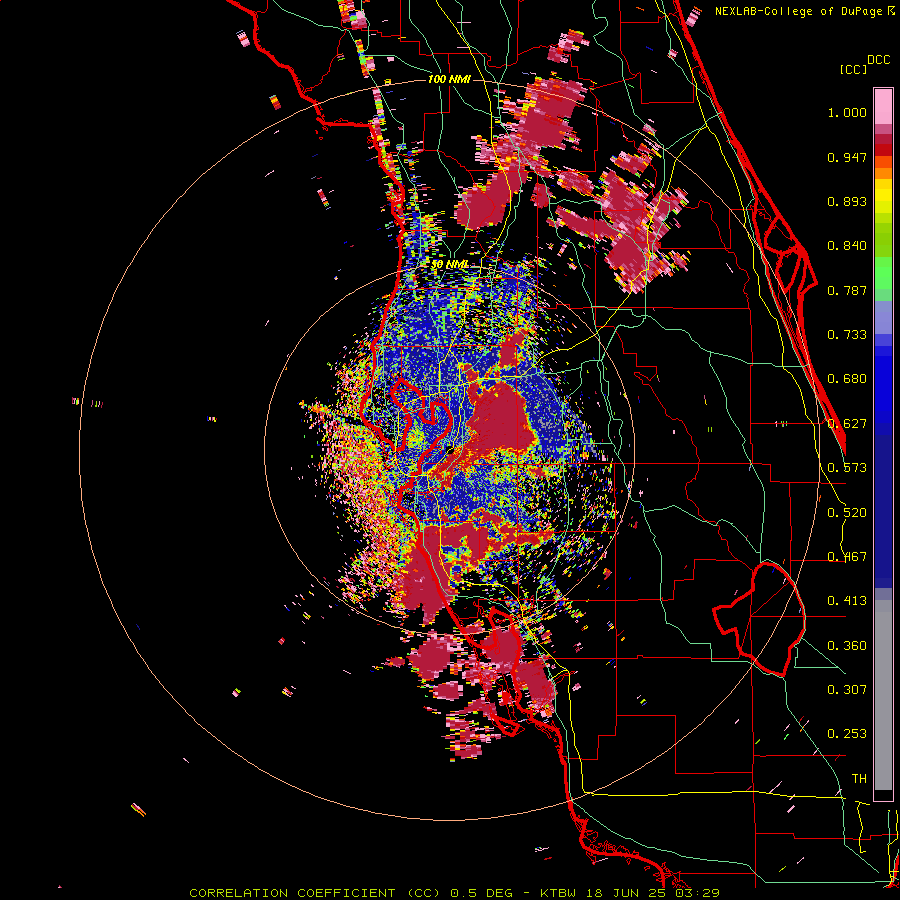
Task: Select the 0.787 scale value
Action: [847, 290]
